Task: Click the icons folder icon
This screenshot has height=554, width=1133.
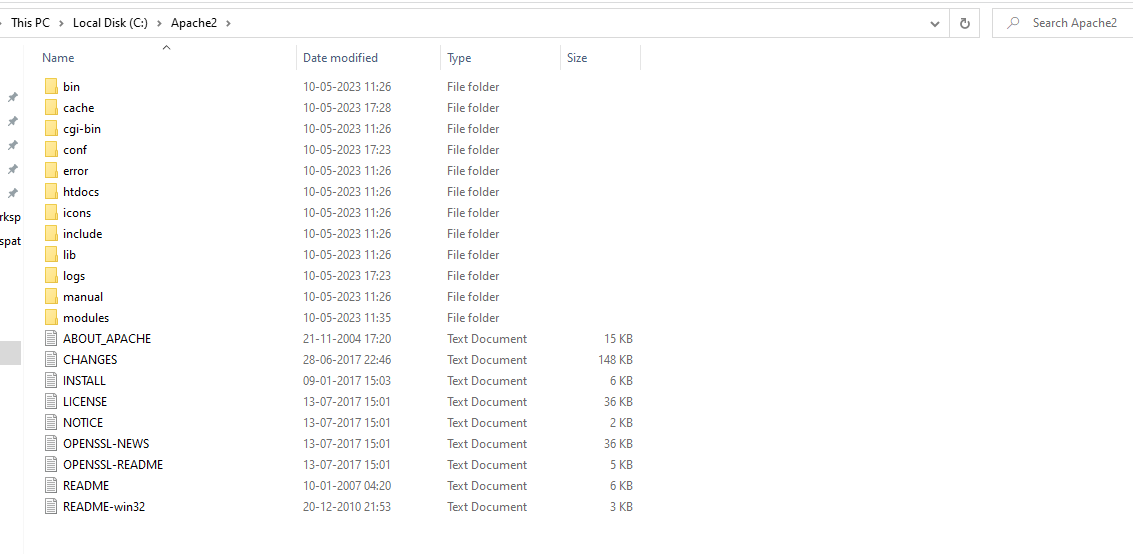Action: tap(51, 212)
